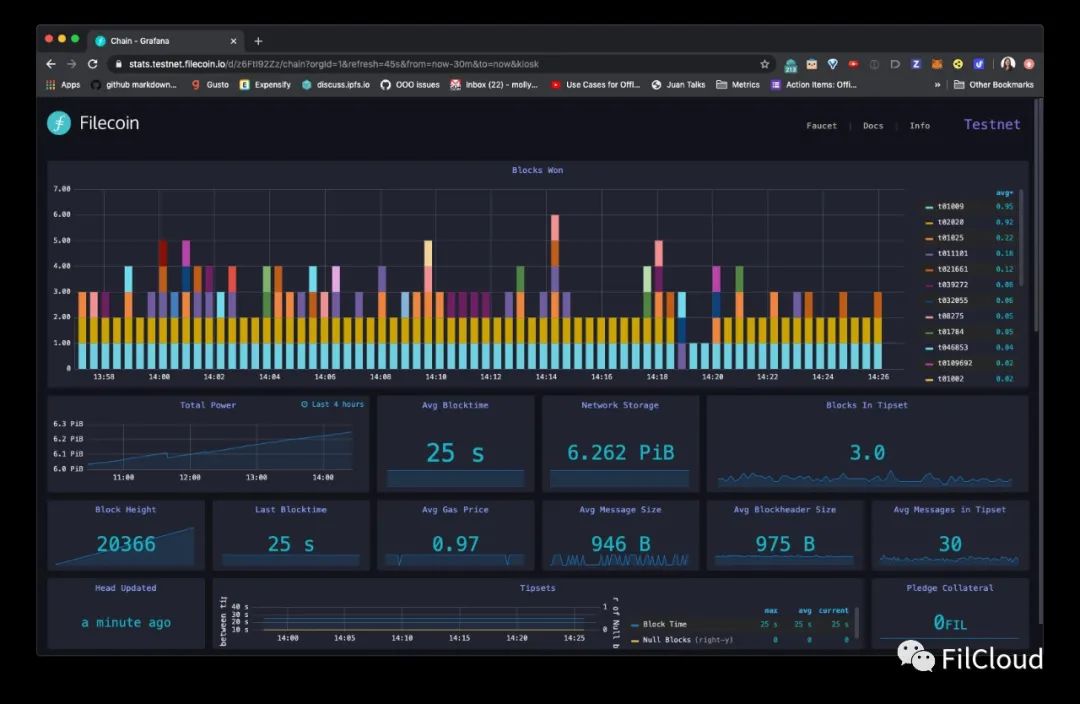Viewport: 1080px width, 704px height.
Task: Toggle series t021661 in the legend
Action: tap(953, 269)
